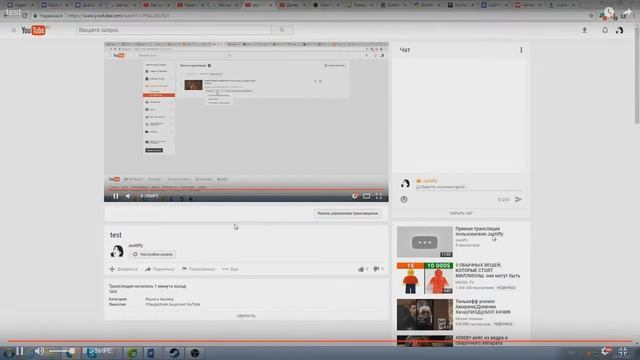Go to the YouTube logo home

click(34, 30)
